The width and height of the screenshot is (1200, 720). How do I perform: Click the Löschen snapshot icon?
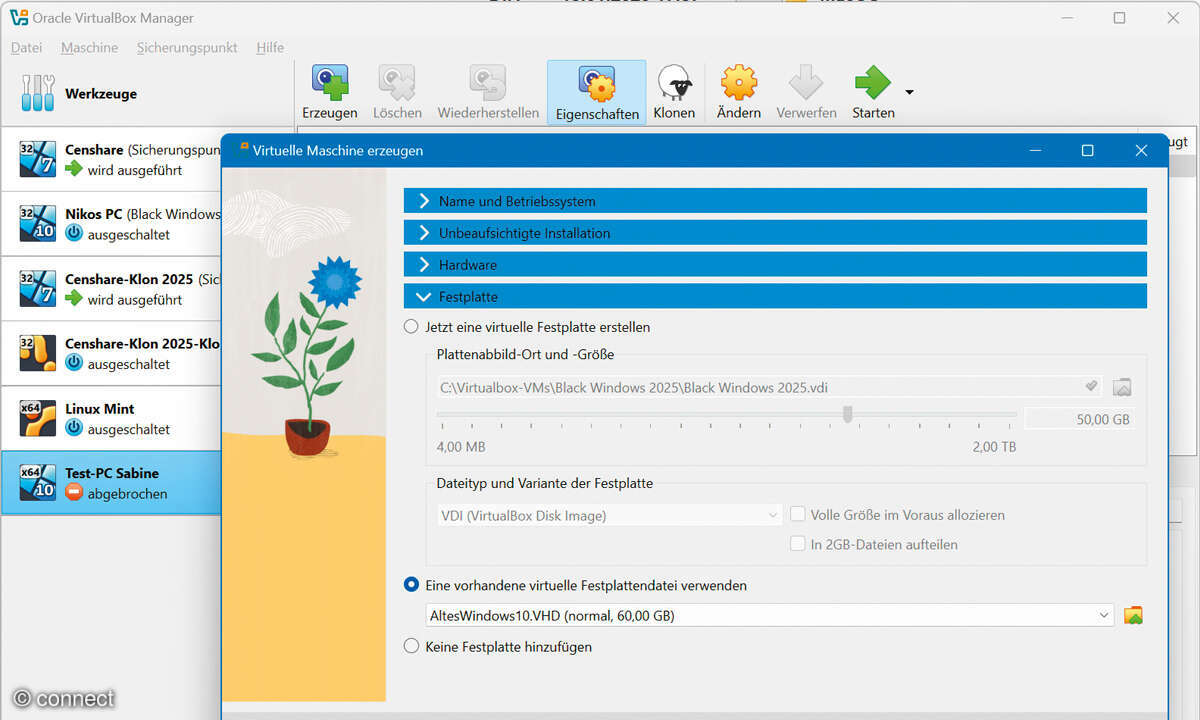point(397,82)
